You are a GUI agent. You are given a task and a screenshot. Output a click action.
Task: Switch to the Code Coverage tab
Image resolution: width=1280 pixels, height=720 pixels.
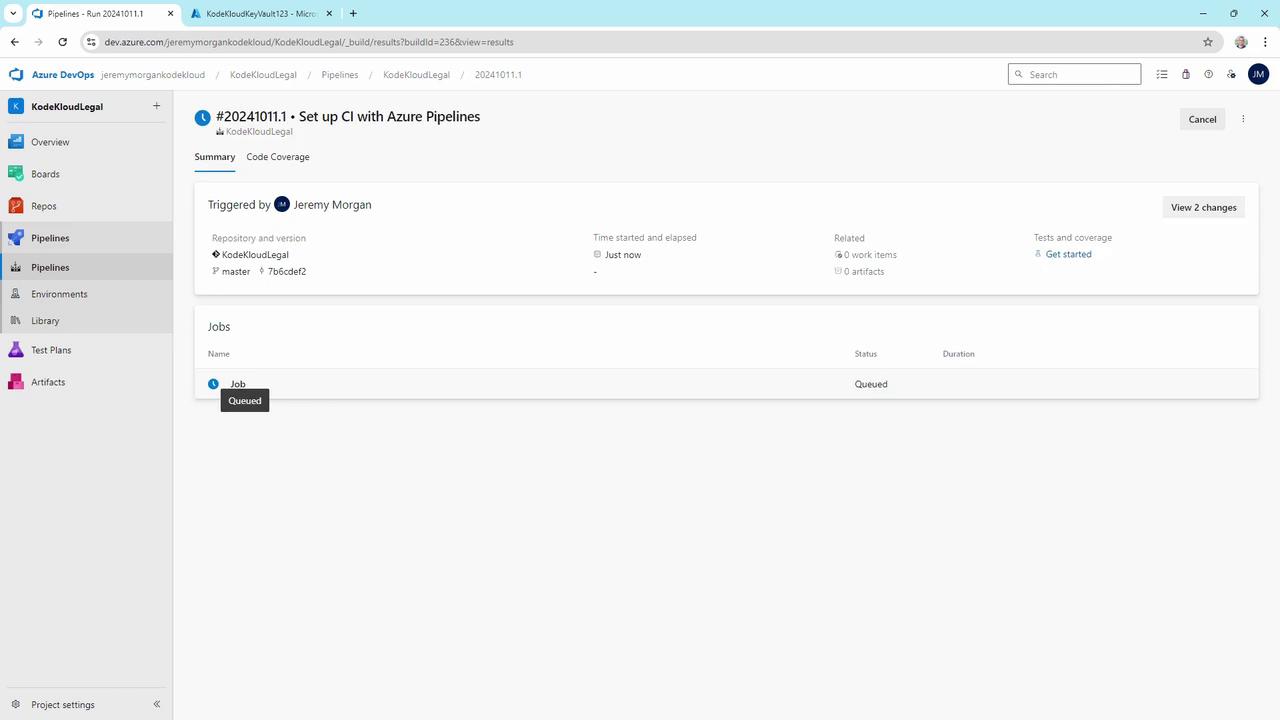(x=278, y=157)
